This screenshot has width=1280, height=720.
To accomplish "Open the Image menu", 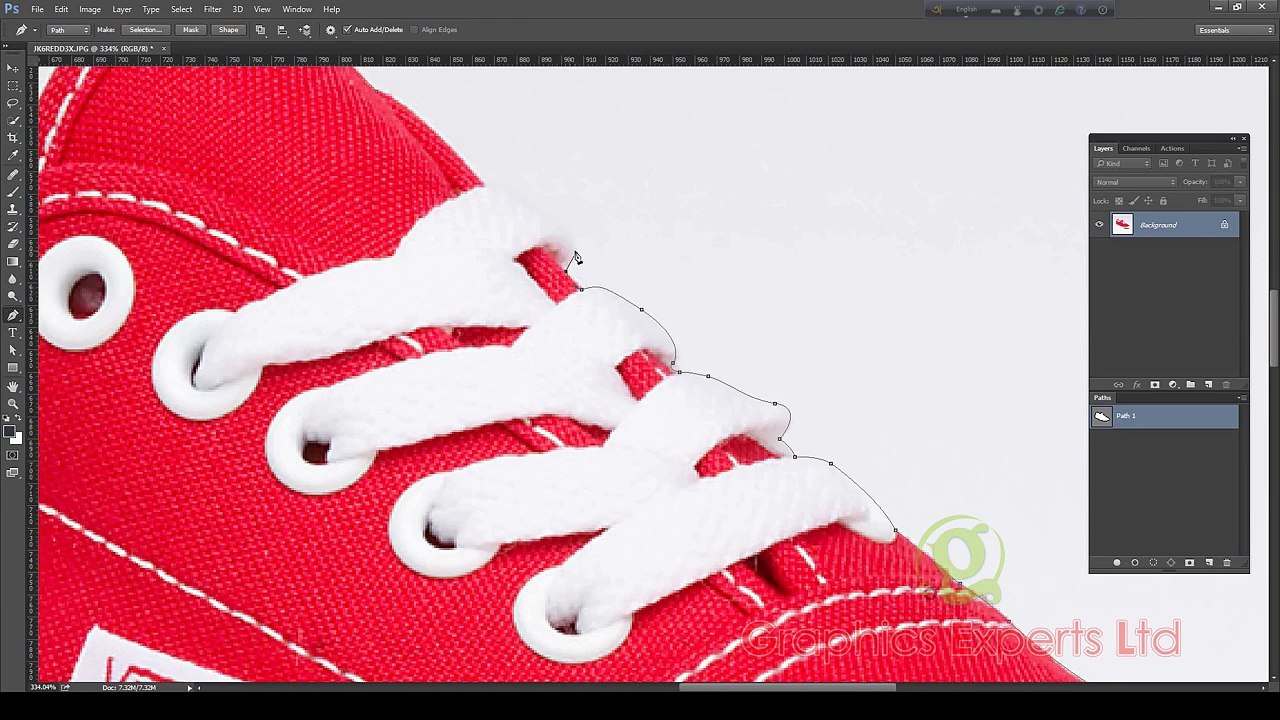I will (x=90, y=9).
